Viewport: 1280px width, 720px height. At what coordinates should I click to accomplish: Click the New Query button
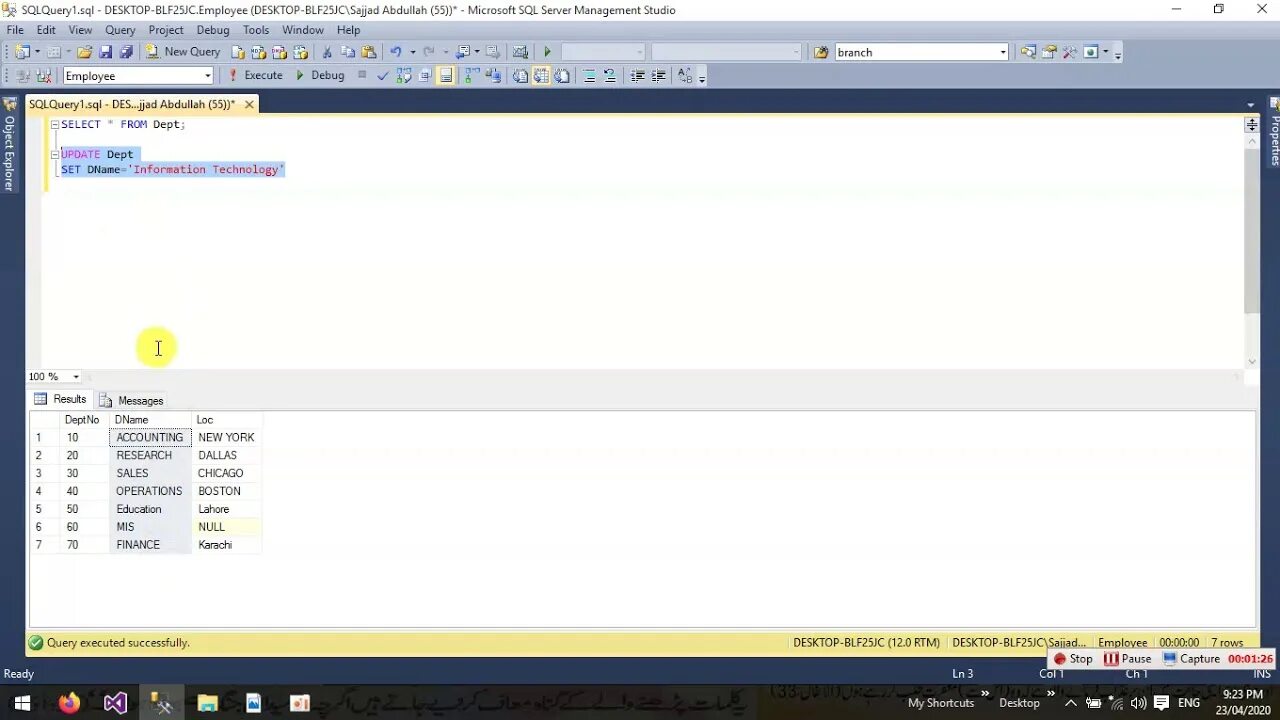[183, 52]
